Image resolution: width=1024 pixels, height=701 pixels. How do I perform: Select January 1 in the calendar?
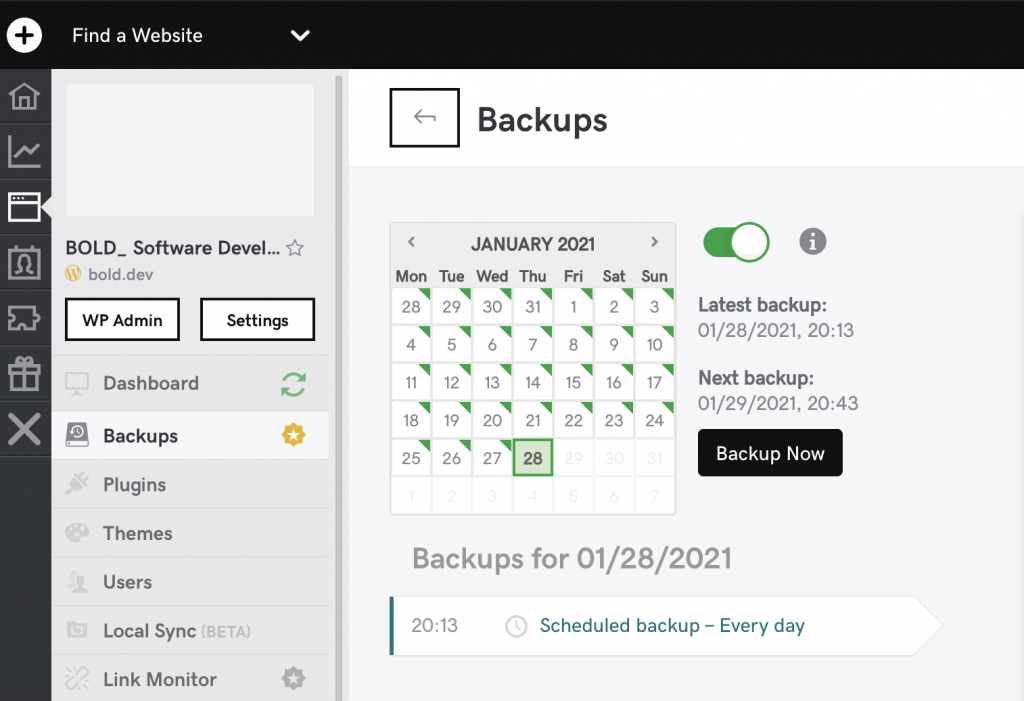click(x=573, y=306)
